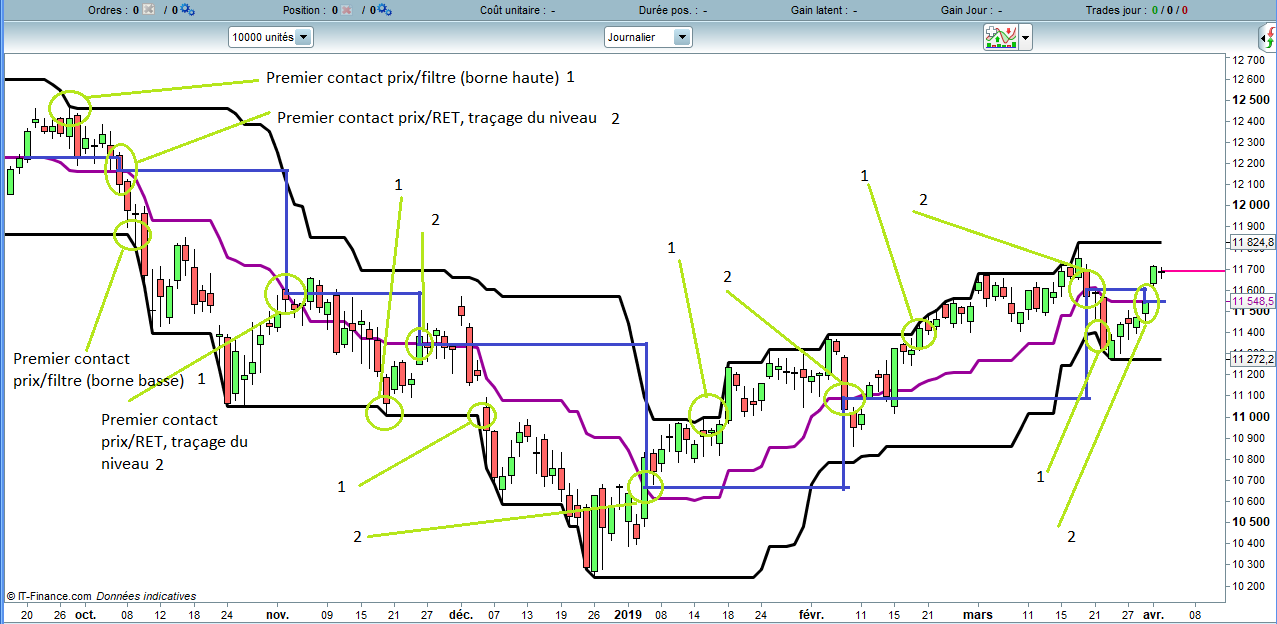Click the 'févr.' month label on the time axis
1277x624 pixels.
pyautogui.click(x=811, y=615)
